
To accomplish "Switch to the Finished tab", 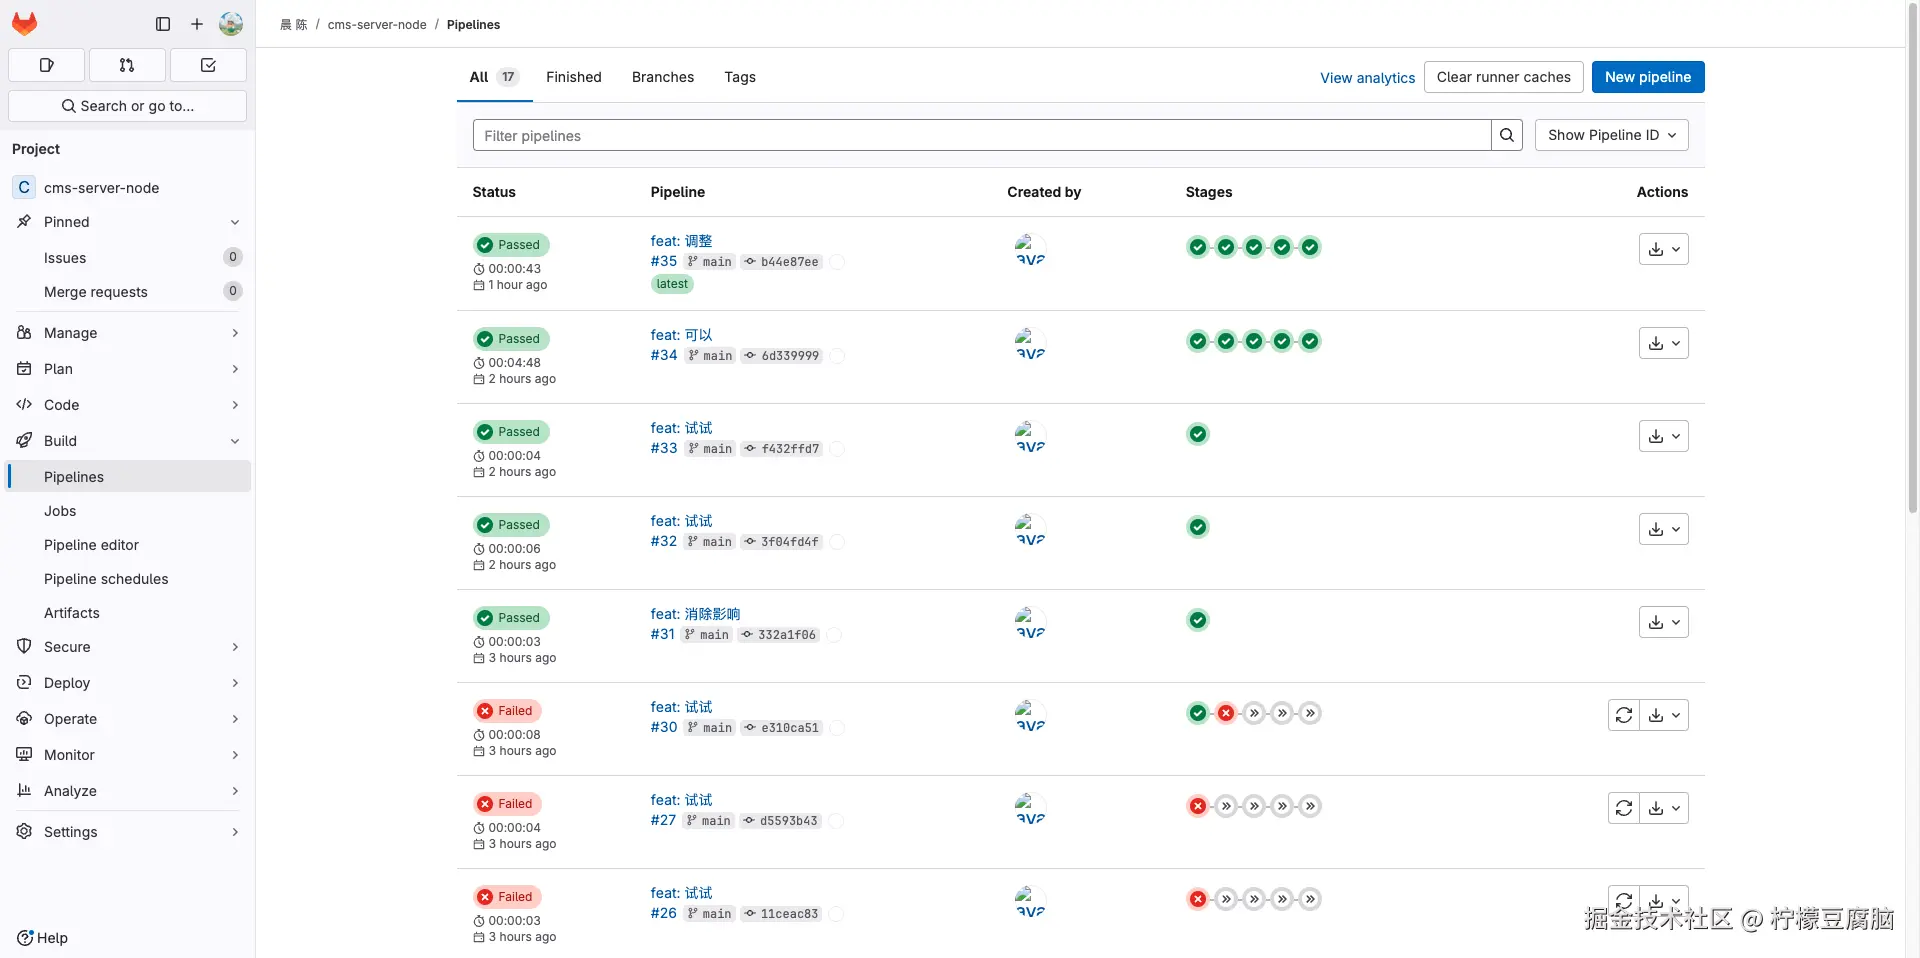I will pos(573,77).
